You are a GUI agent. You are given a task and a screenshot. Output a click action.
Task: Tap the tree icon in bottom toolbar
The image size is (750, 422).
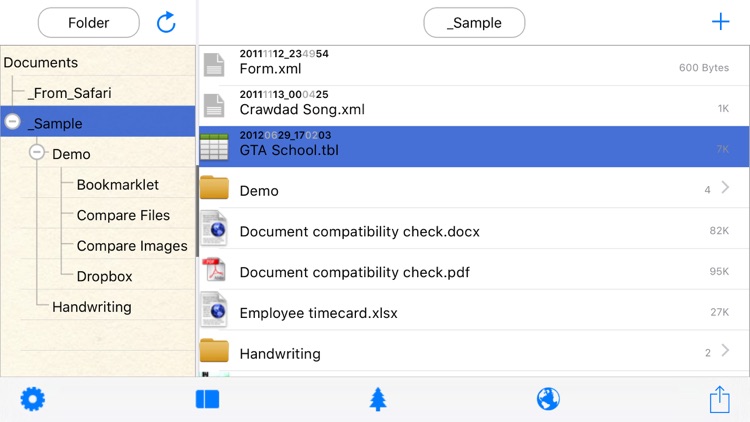[377, 399]
